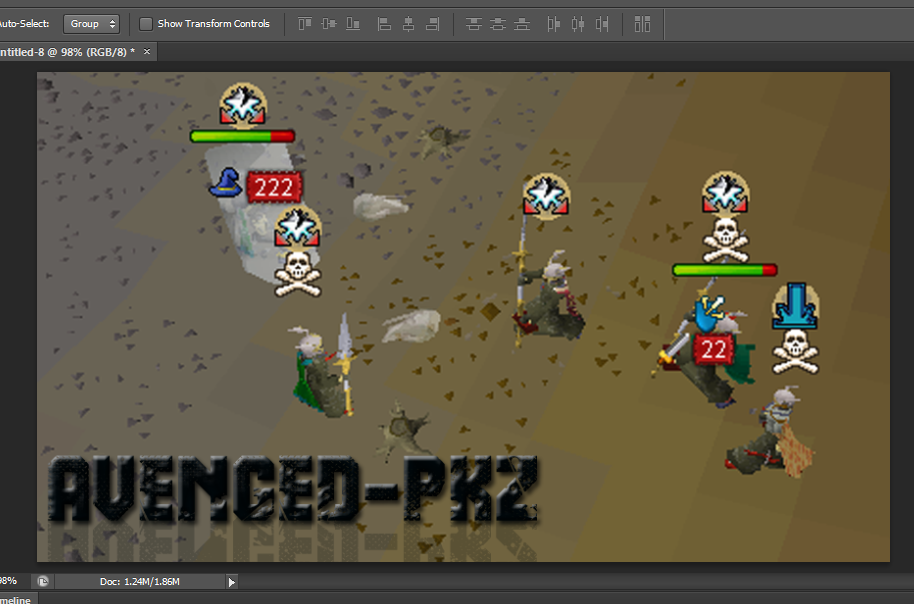
Task: Click the red 22 hitsplat on canvas
Action: (714, 349)
